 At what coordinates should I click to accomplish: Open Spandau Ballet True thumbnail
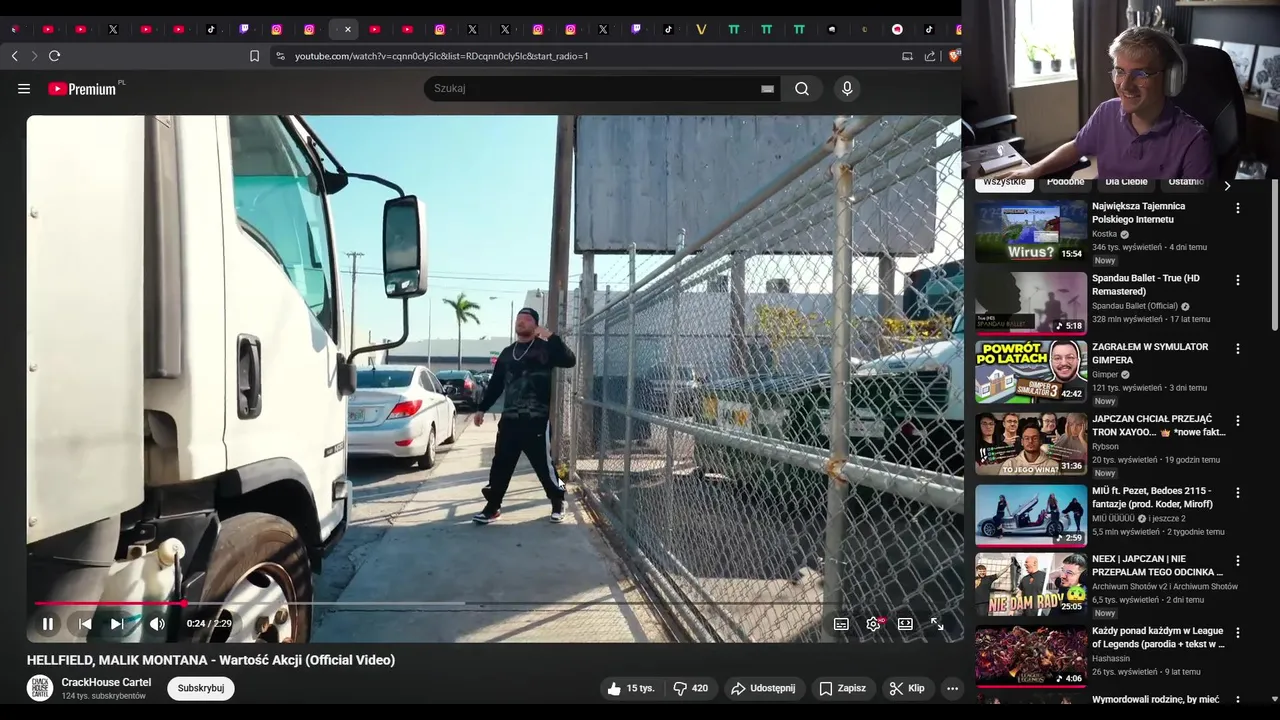click(1031, 303)
